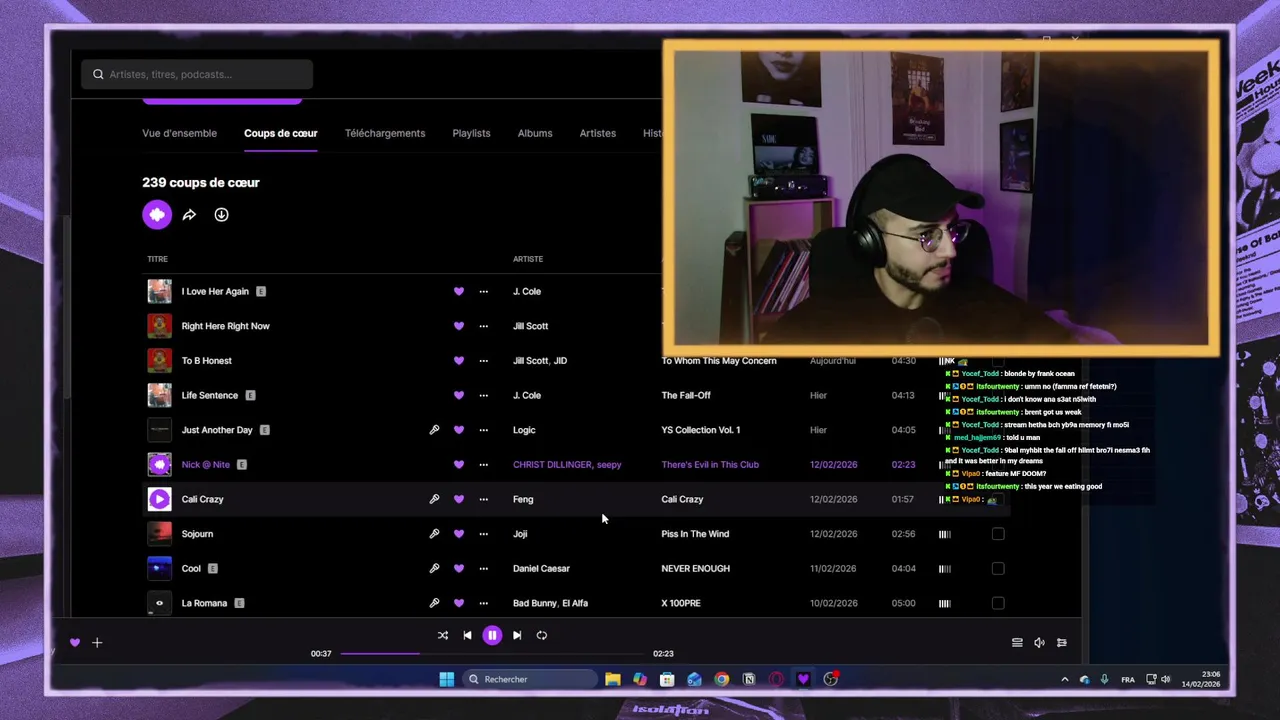
Task: Switch to the Artistes tab
Action: click(598, 133)
